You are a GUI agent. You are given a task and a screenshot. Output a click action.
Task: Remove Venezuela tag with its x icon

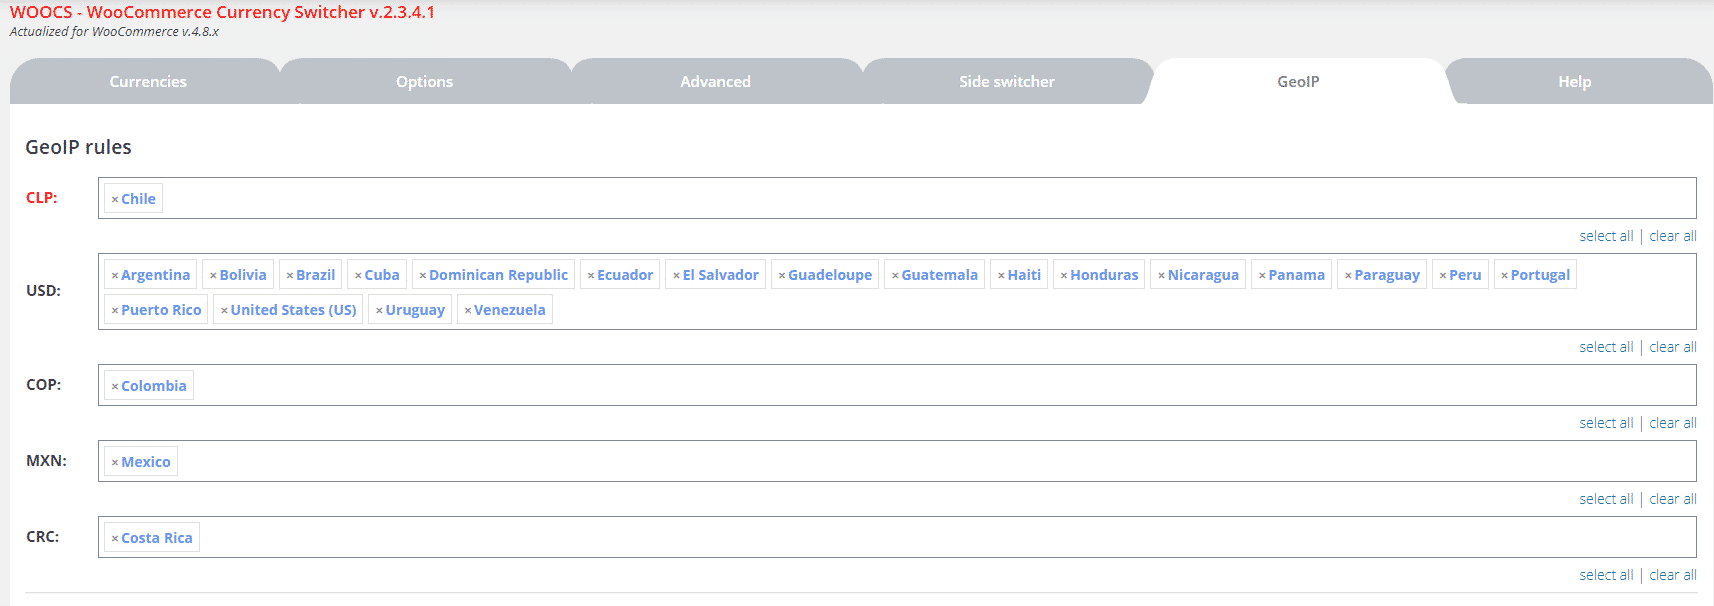pyautogui.click(x=468, y=311)
